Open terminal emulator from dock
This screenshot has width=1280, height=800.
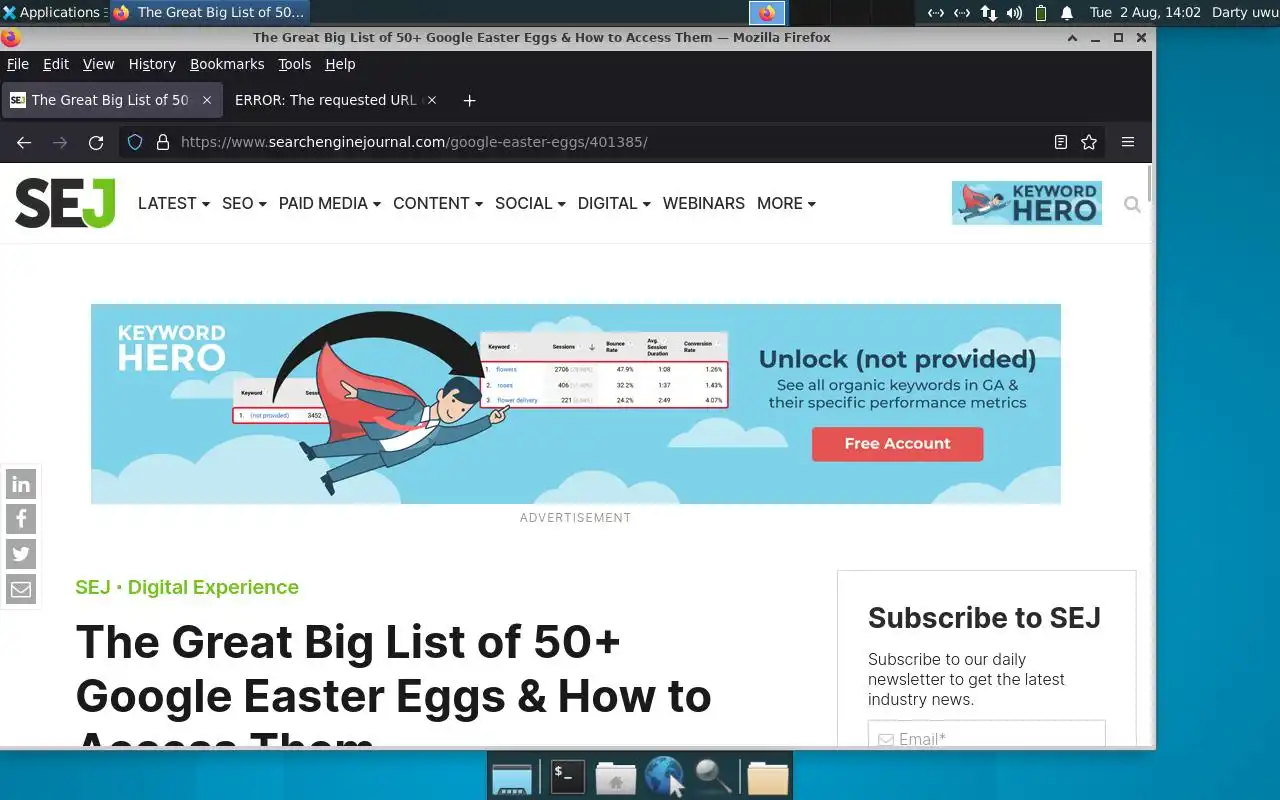coord(568,776)
